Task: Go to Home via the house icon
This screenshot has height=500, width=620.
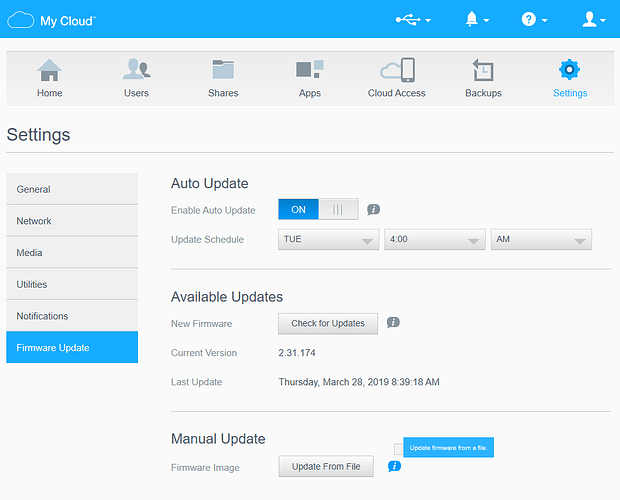Action: click(49, 70)
